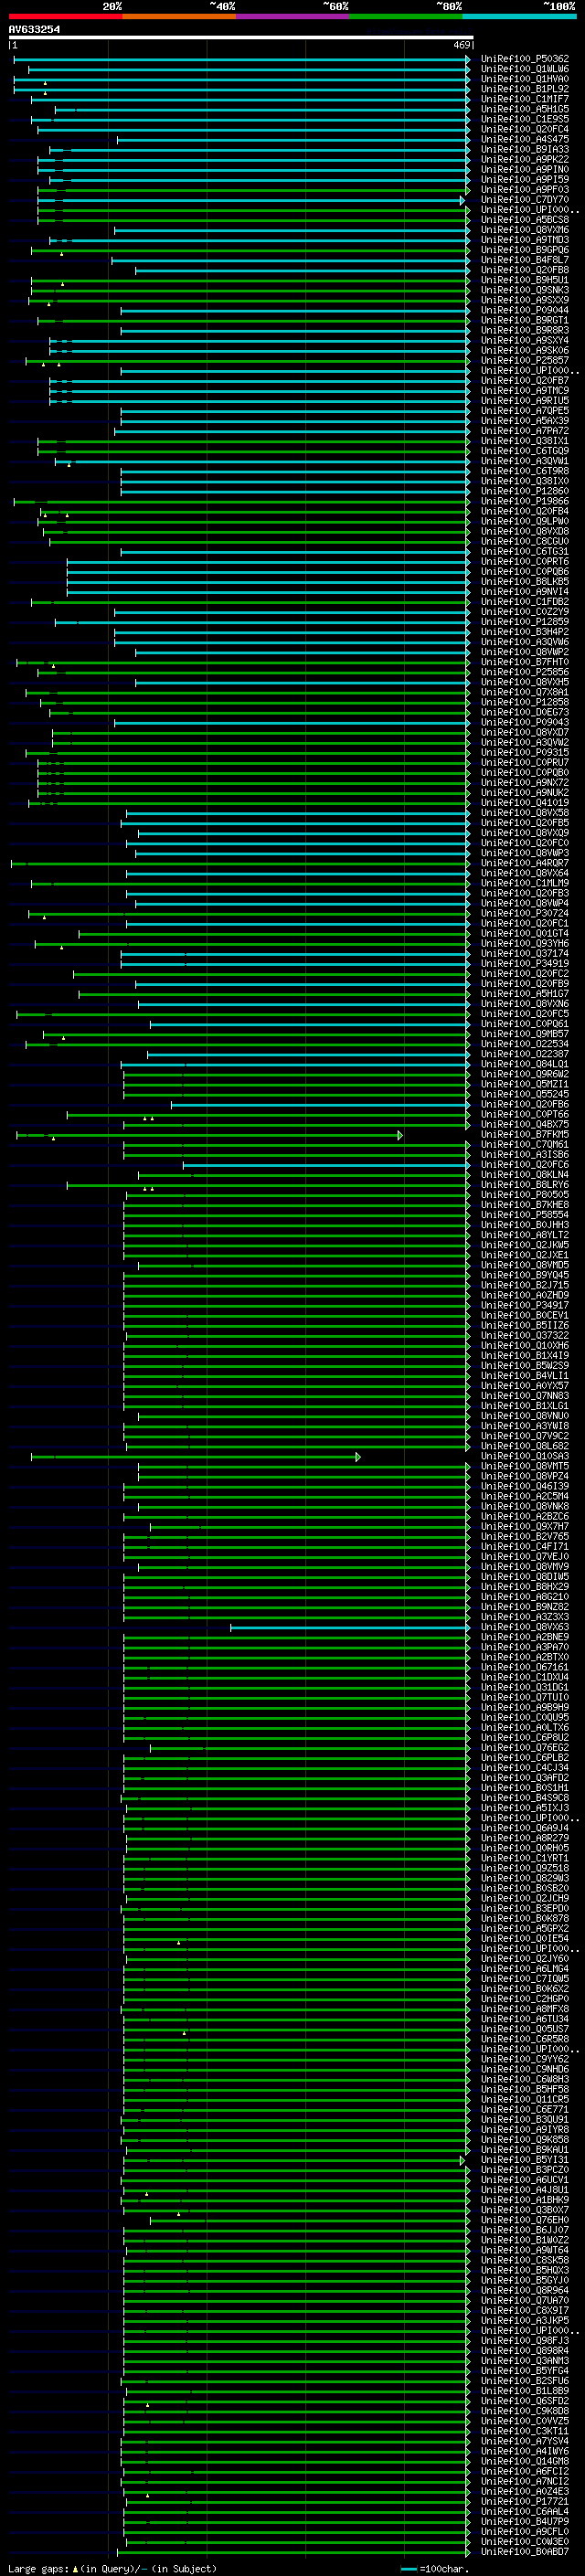The height and width of the screenshot is (2576, 585).
Task: Select the UniRef100_Q38IX1 label
Action: [x=525, y=441]
